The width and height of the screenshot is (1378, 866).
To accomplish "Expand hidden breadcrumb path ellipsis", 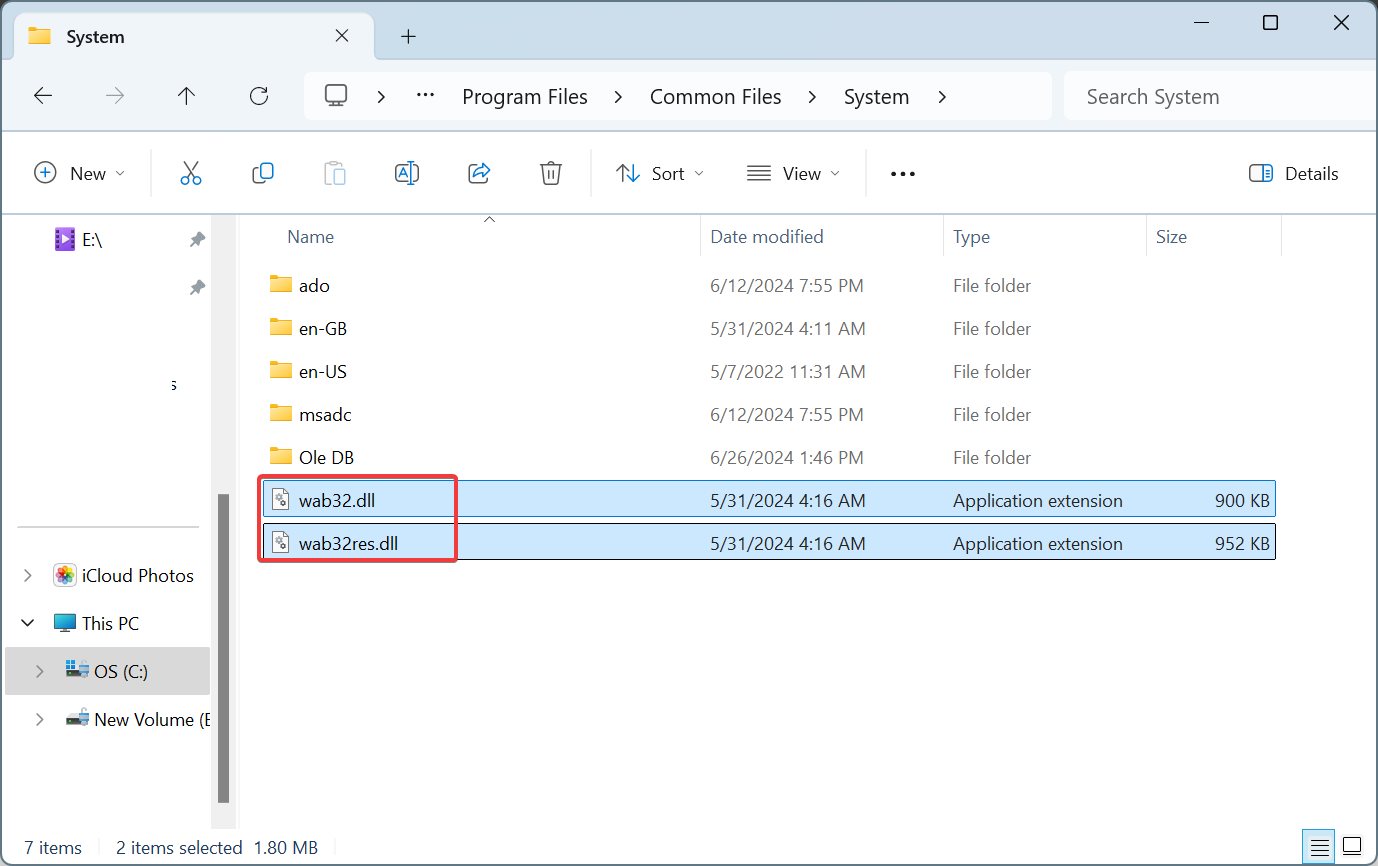I will [x=425, y=96].
